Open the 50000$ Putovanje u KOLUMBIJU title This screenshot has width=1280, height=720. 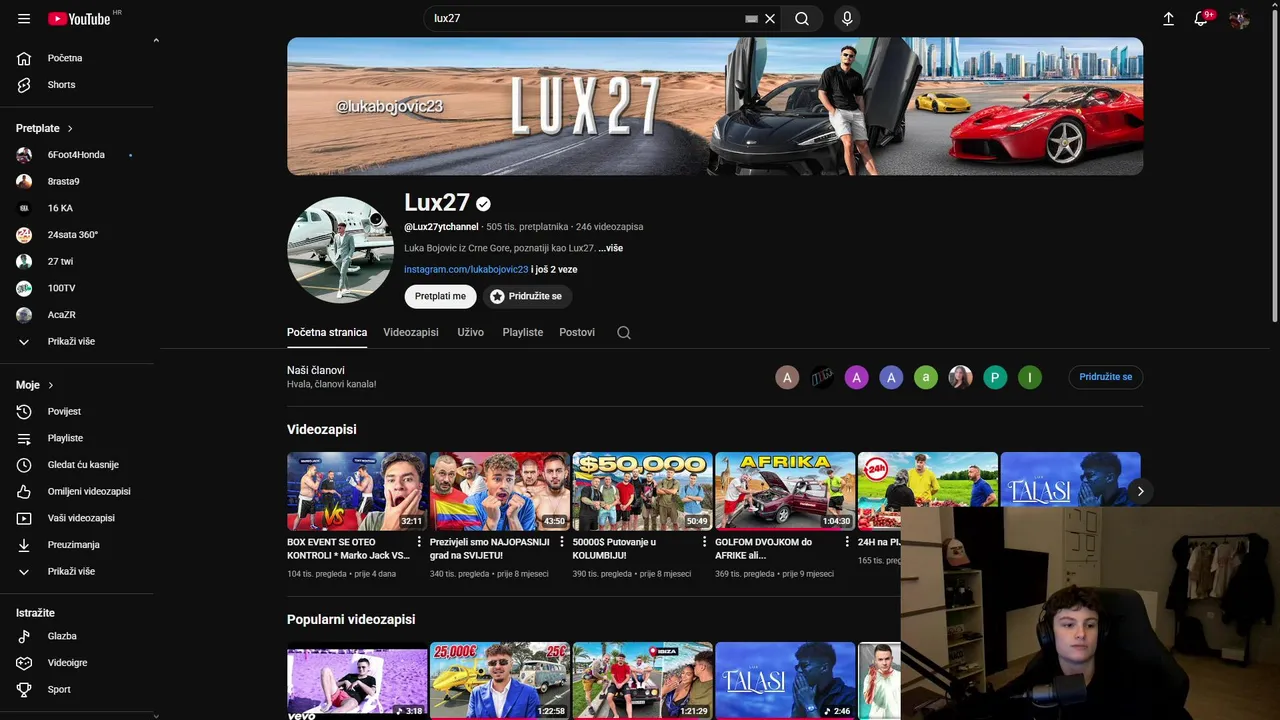click(615, 548)
